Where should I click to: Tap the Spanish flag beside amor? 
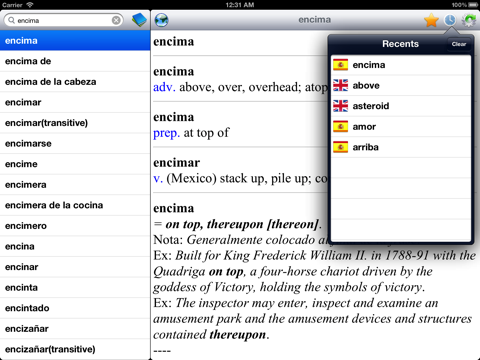click(340, 127)
